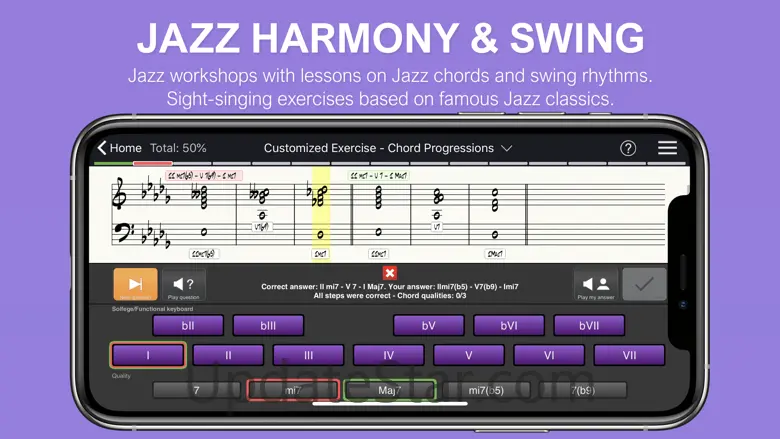The image size is (780, 439).
Task: Choose the Maj7 chord quality
Action: [x=390, y=390]
